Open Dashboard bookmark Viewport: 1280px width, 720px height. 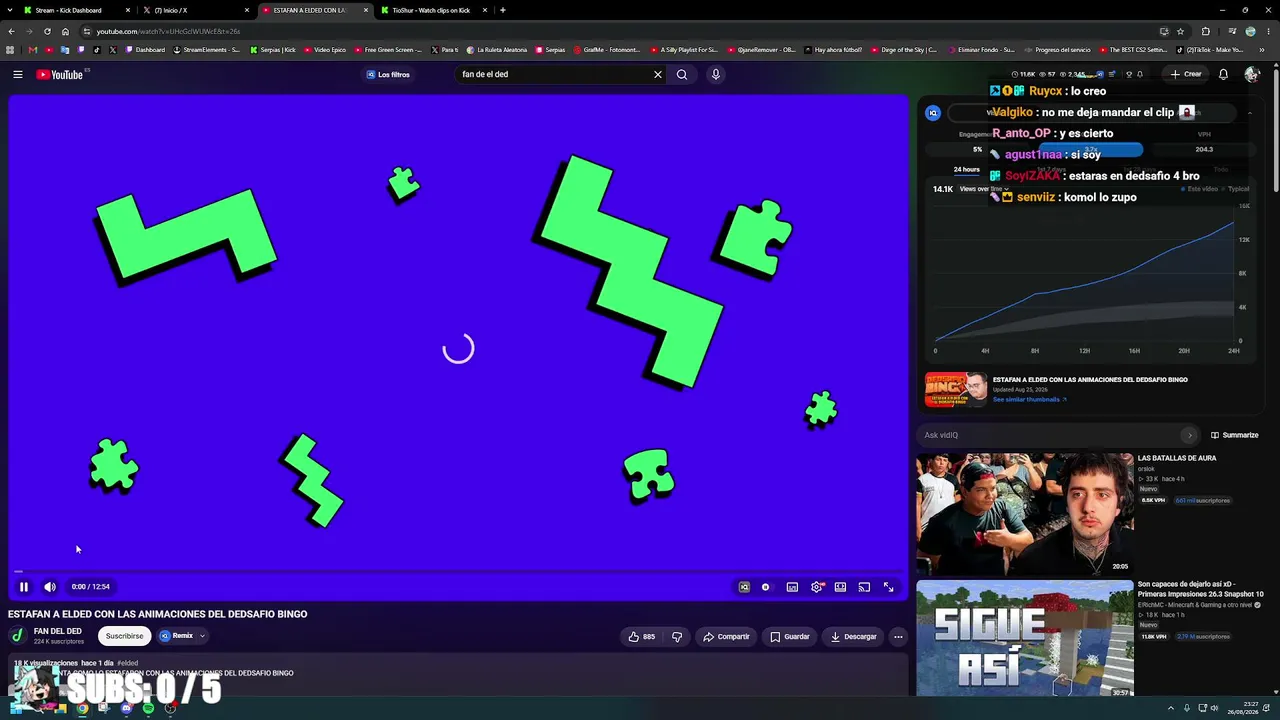(146, 50)
